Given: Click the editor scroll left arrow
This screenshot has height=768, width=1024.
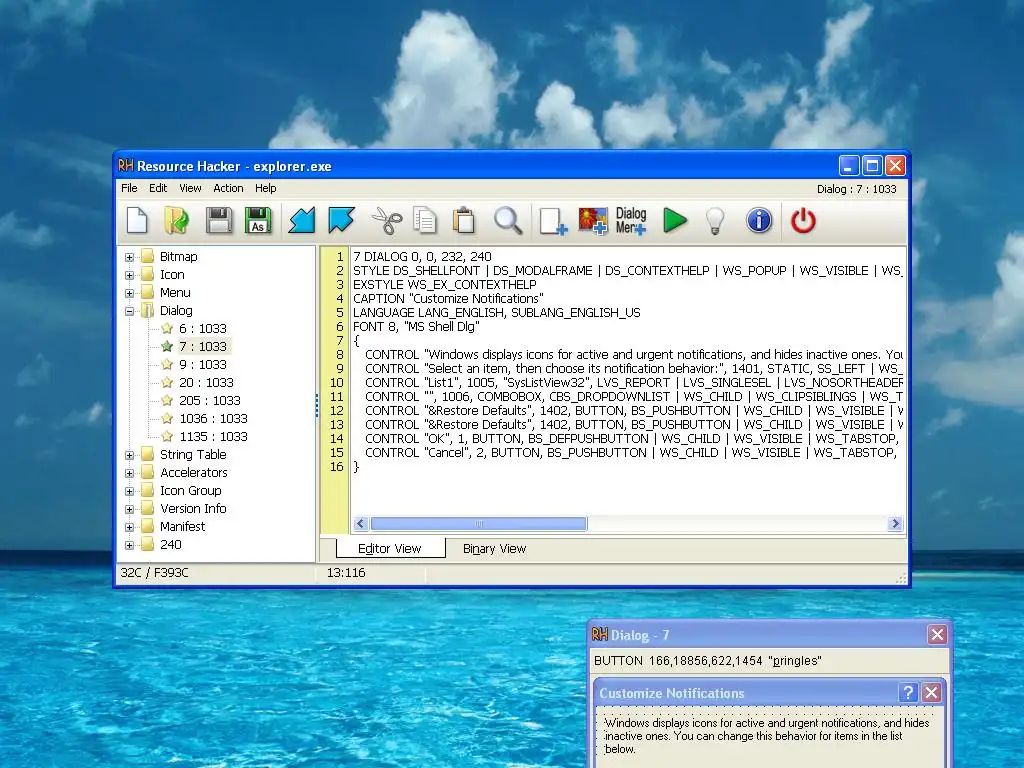Looking at the screenshot, I should click(360, 524).
